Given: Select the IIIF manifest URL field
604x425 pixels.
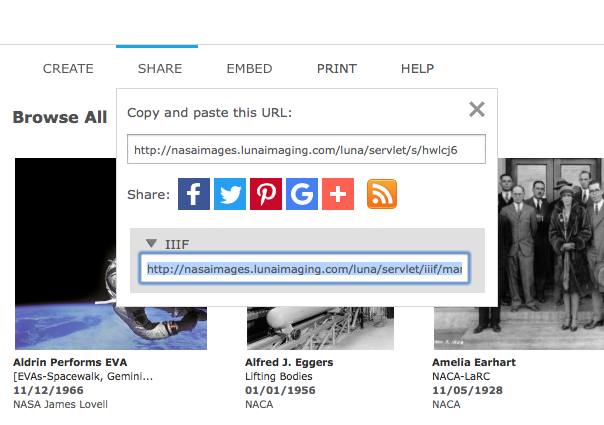Looking at the screenshot, I should [304, 269].
